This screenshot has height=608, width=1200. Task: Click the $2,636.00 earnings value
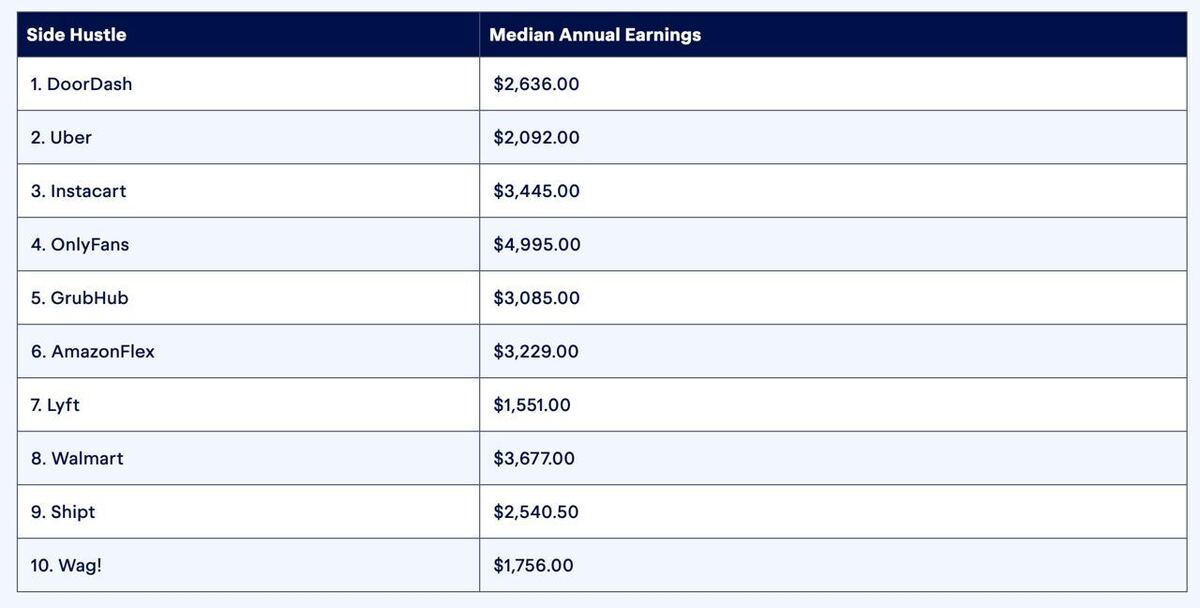(536, 84)
